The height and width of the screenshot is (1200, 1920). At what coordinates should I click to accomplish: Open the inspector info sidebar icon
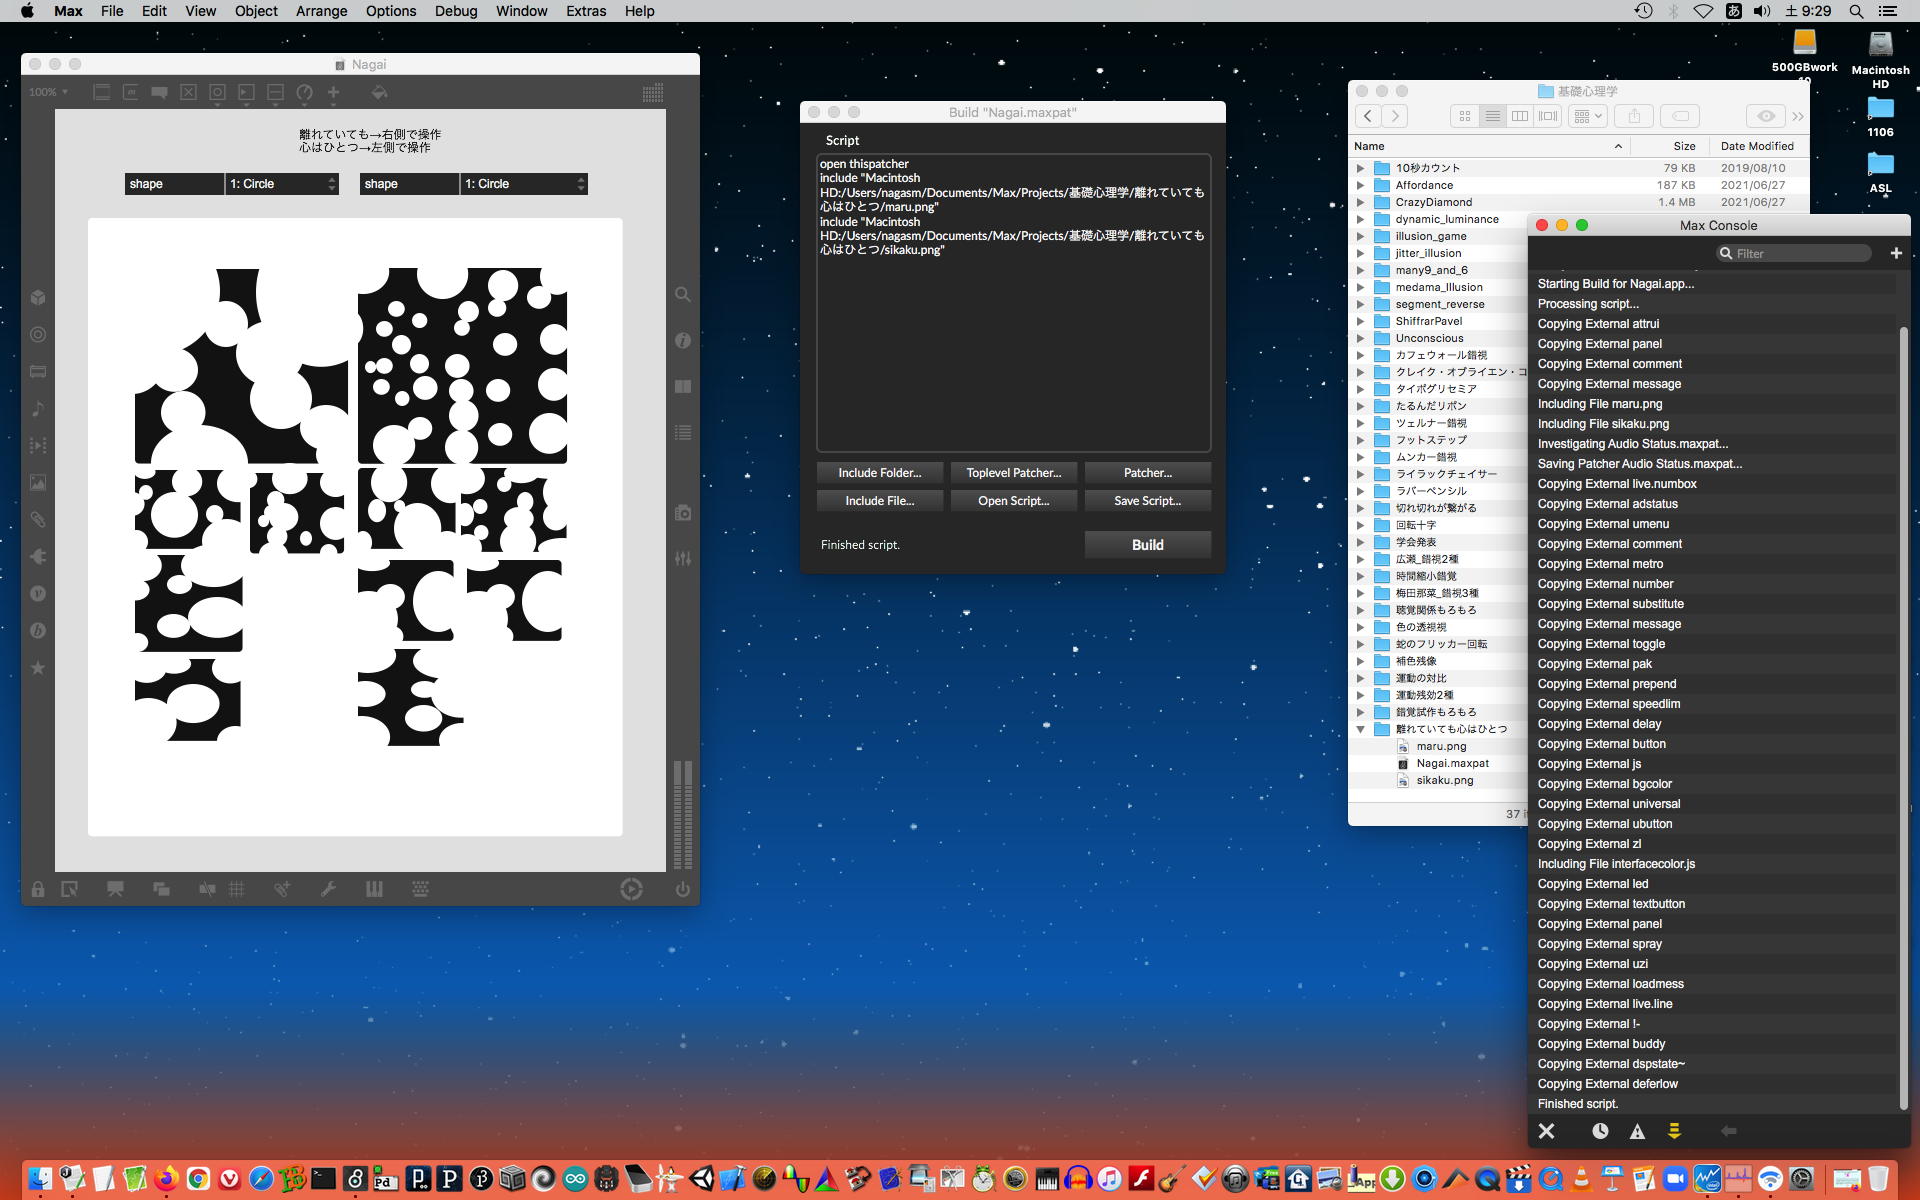coord(683,341)
